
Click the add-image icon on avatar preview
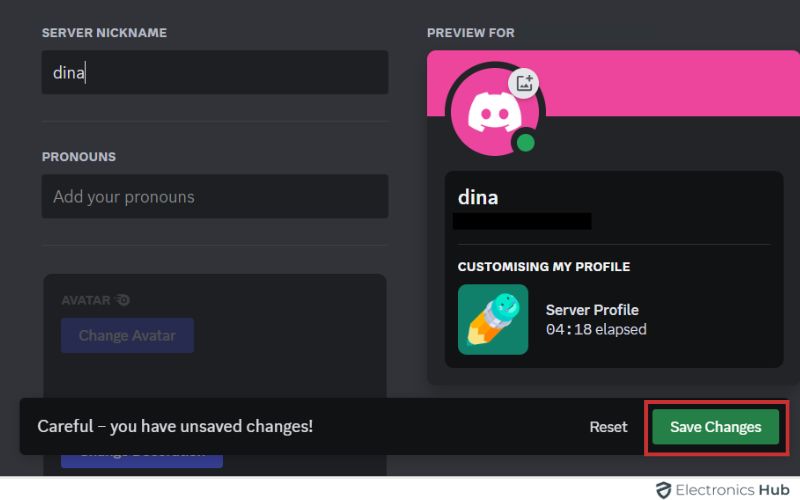523,83
